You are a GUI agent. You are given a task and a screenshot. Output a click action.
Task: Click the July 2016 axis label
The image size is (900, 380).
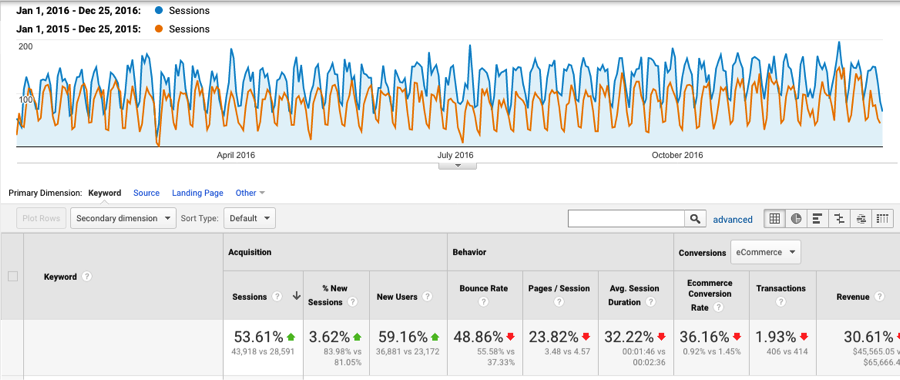[x=456, y=155]
